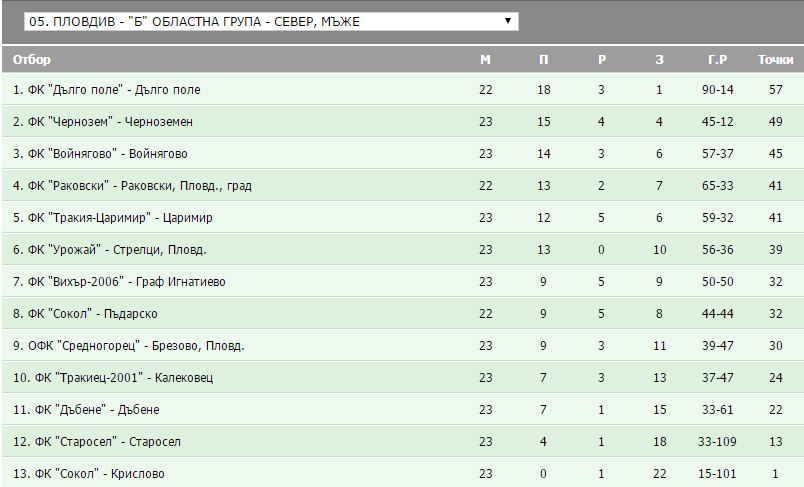Open team ФК "Дълго поле" row
The width and height of the screenshot is (804, 487).
coord(107,90)
